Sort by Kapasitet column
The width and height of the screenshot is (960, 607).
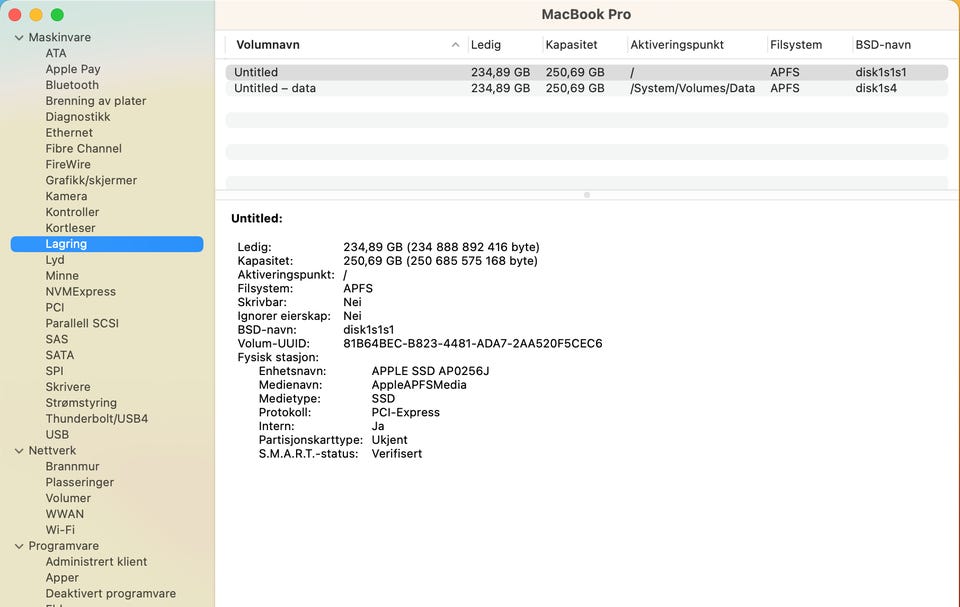[571, 45]
